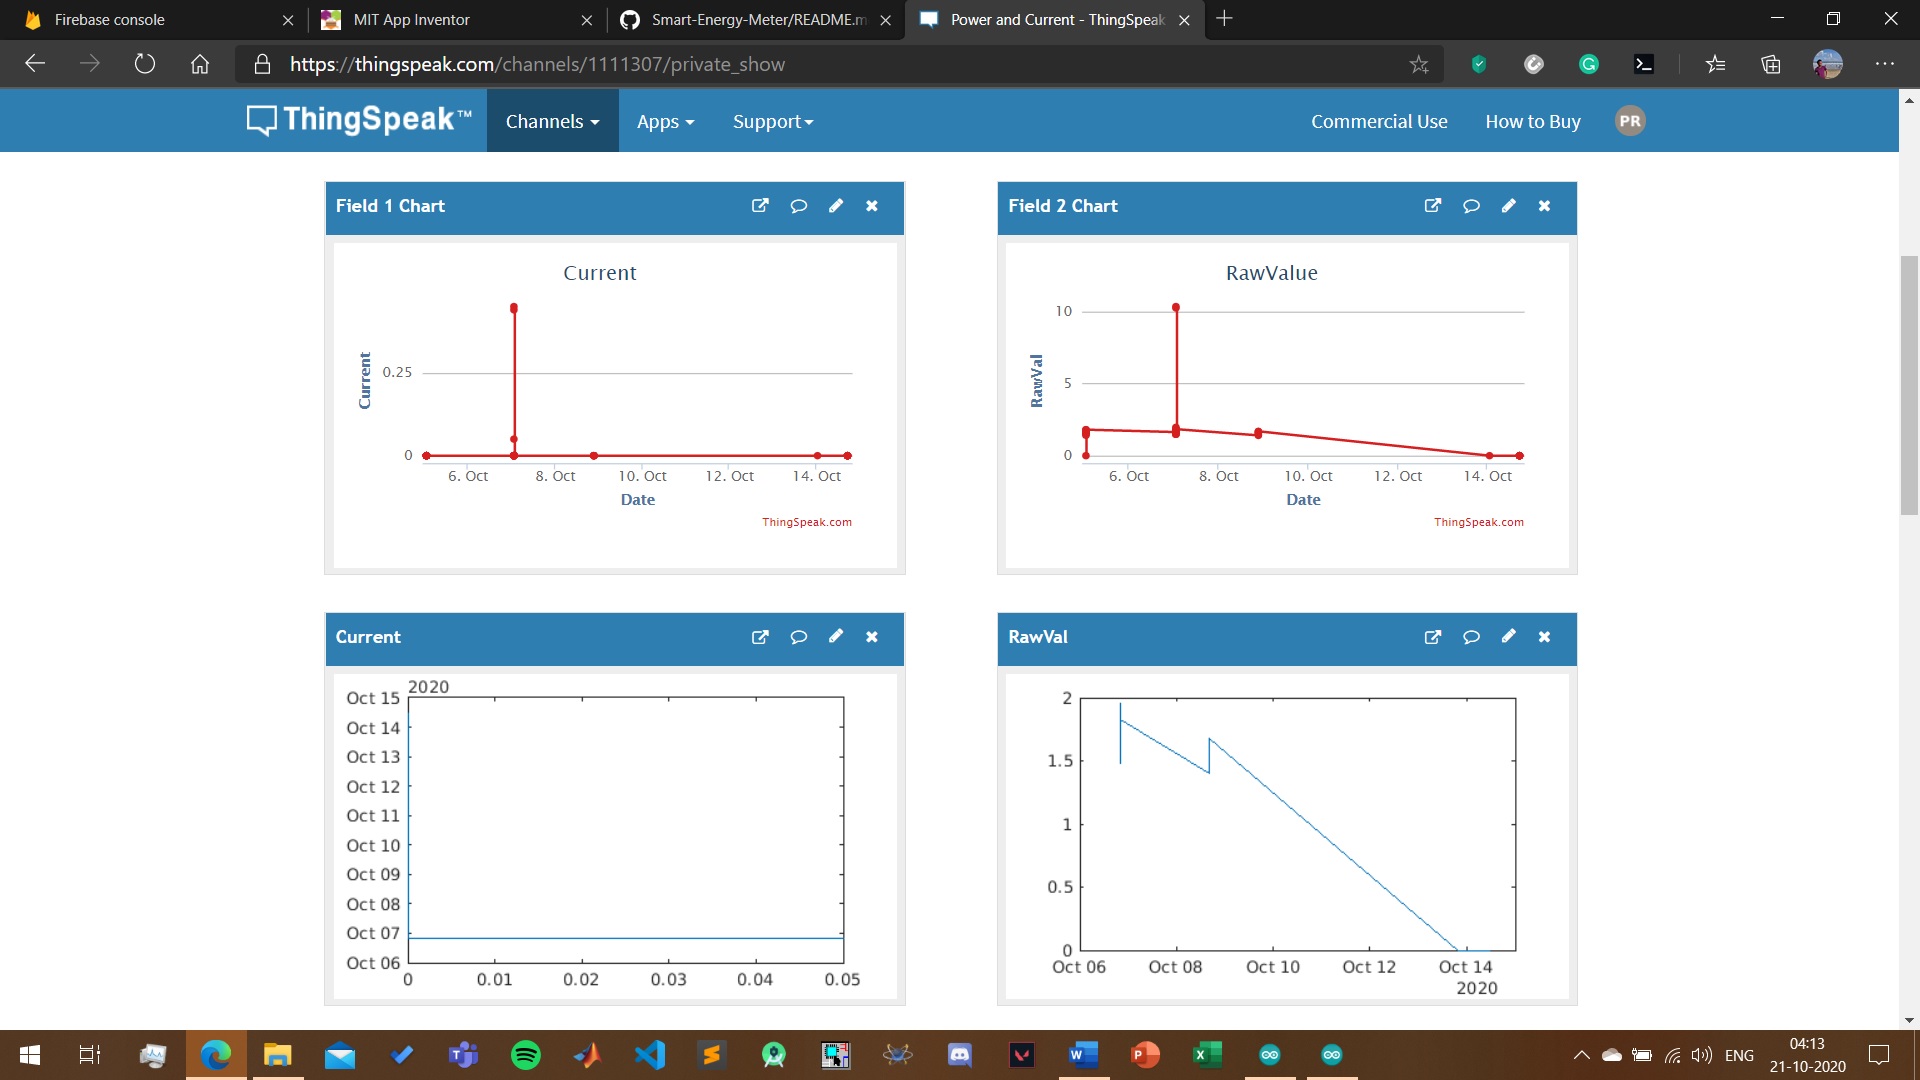Open the PR user account avatar
The height and width of the screenshot is (1080, 1920).
[x=1630, y=121]
